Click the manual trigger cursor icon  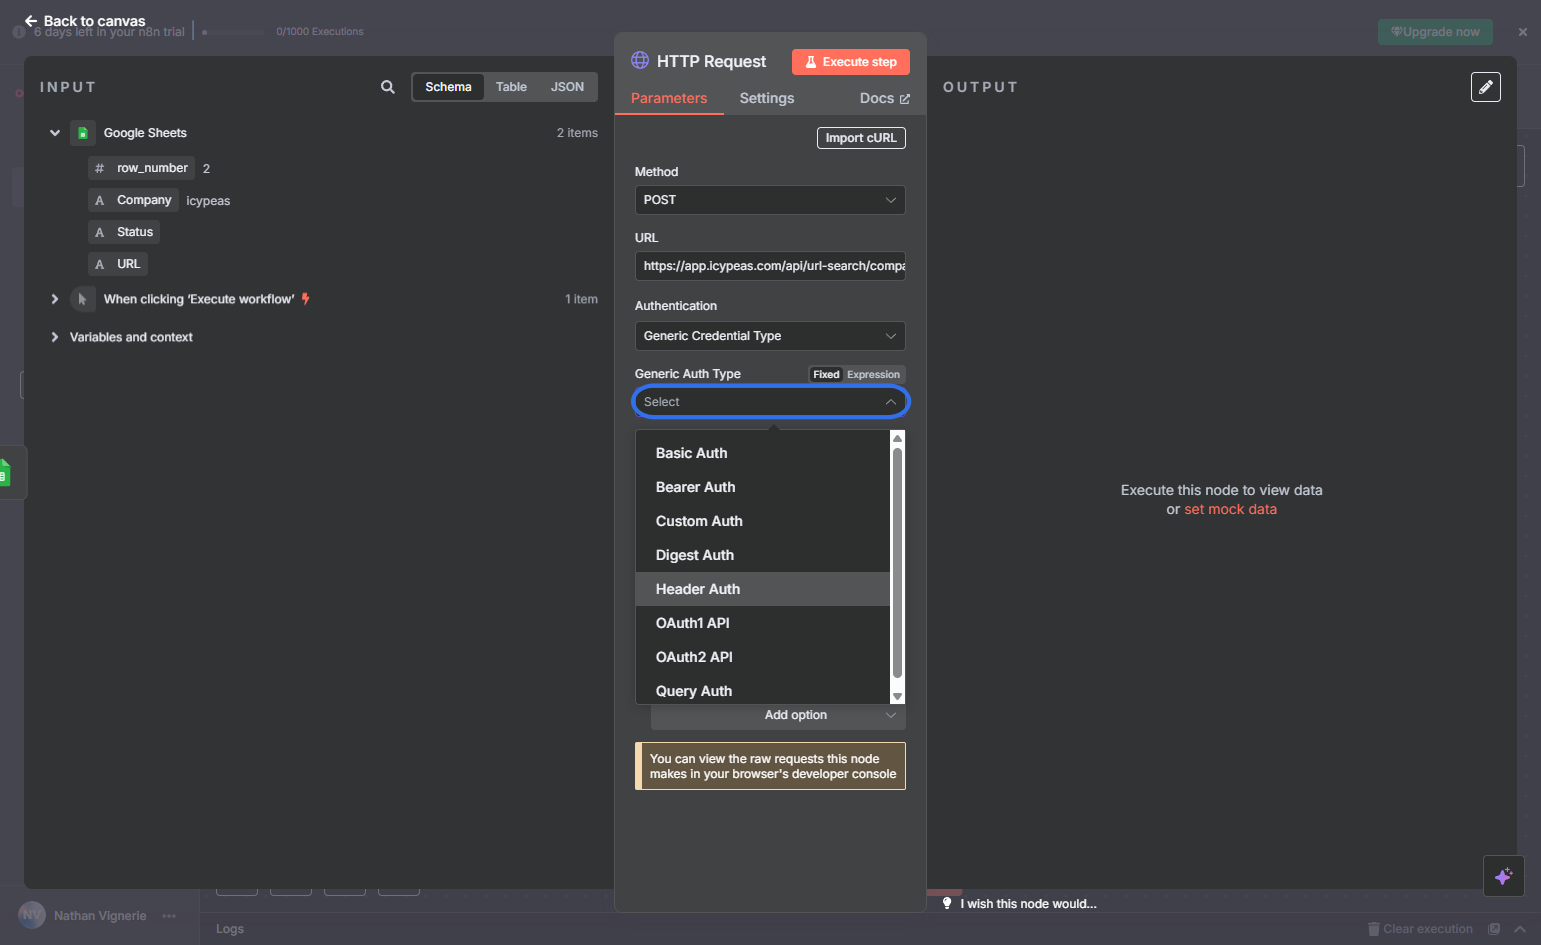tap(83, 299)
